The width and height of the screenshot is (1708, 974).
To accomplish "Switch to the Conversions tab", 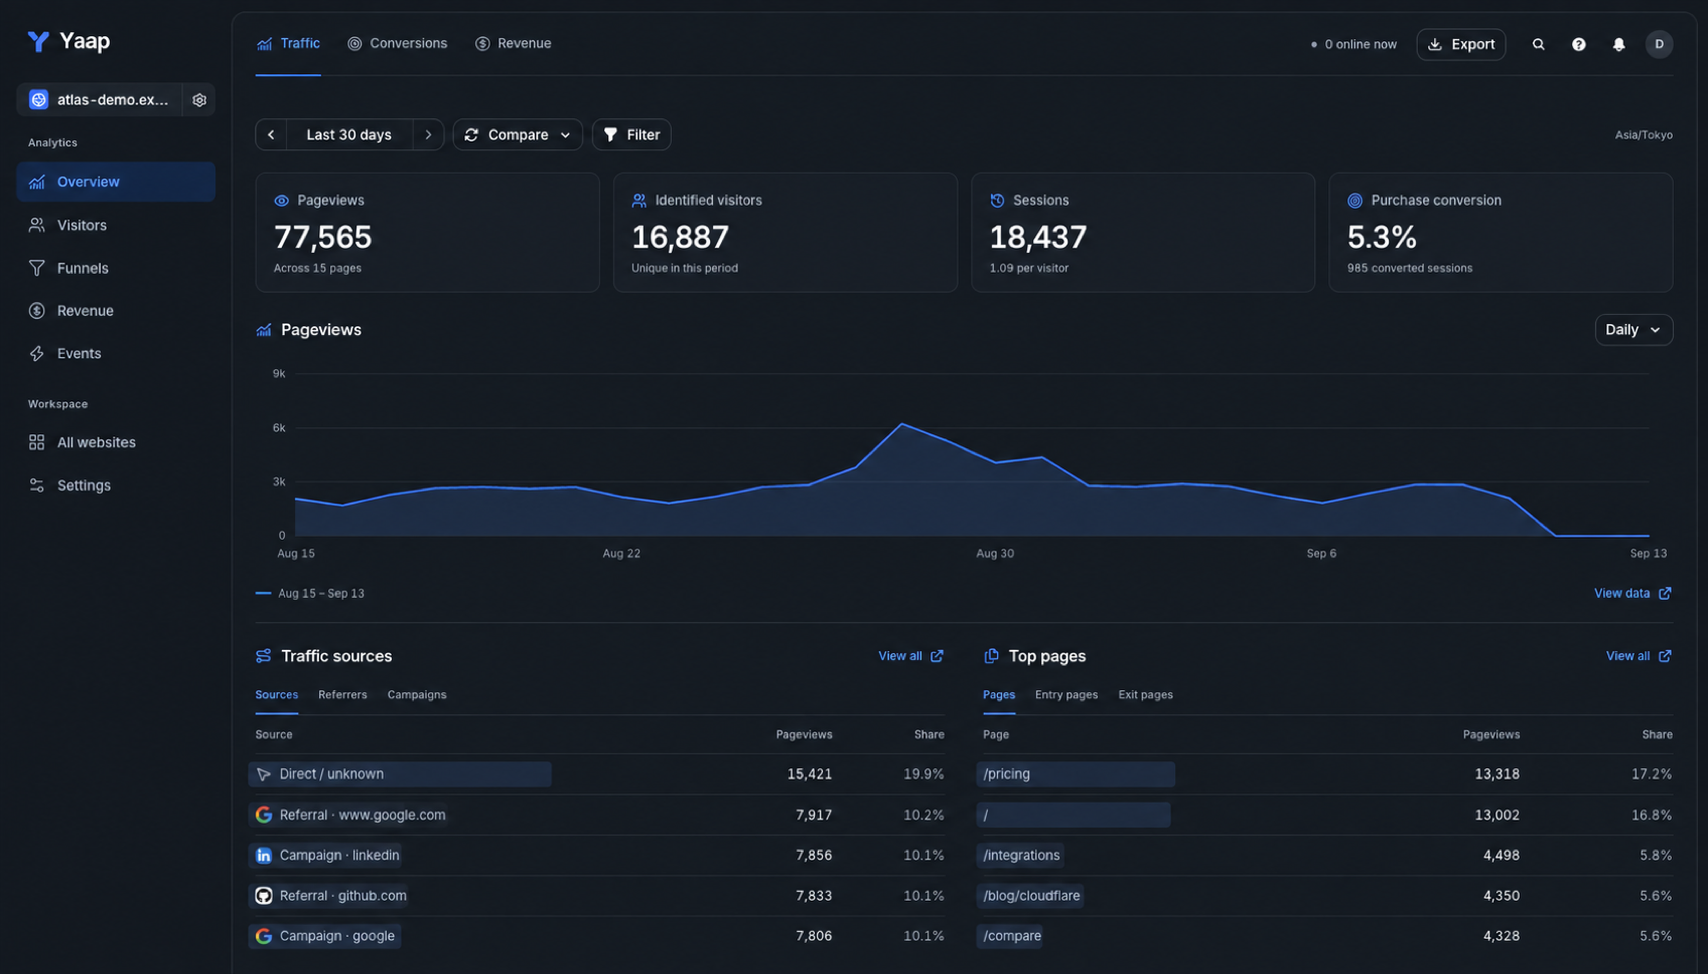I will click(397, 44).
